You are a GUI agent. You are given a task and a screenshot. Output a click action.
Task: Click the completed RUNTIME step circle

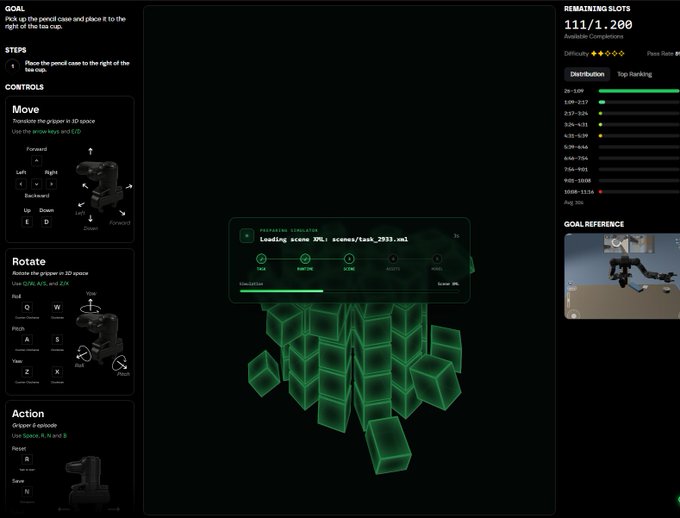pos(305,259)
